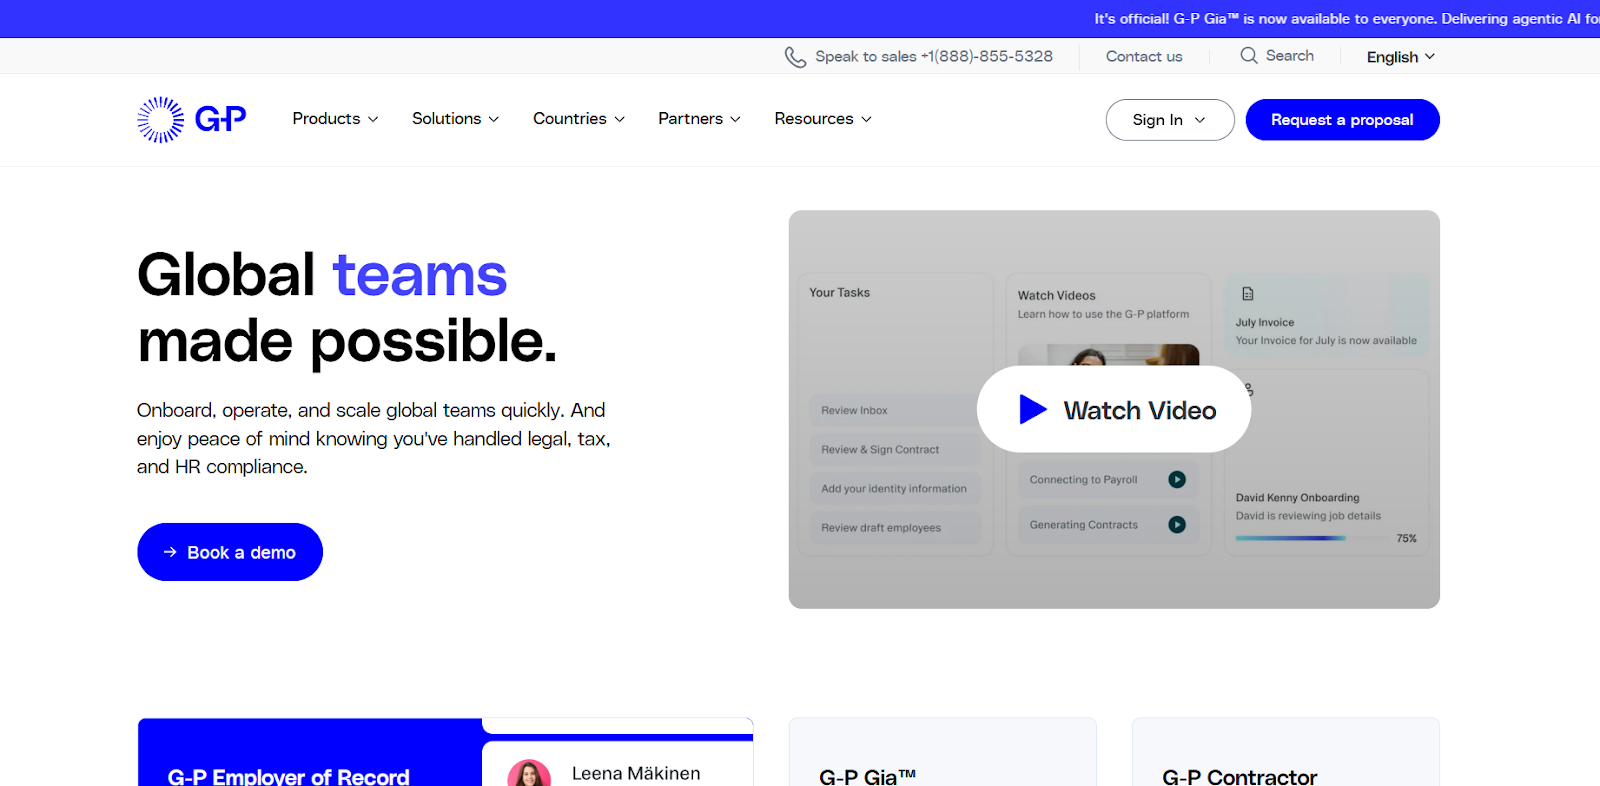Select Review draft employees task
Viewport: 1600px width, 786px height.
895,527
